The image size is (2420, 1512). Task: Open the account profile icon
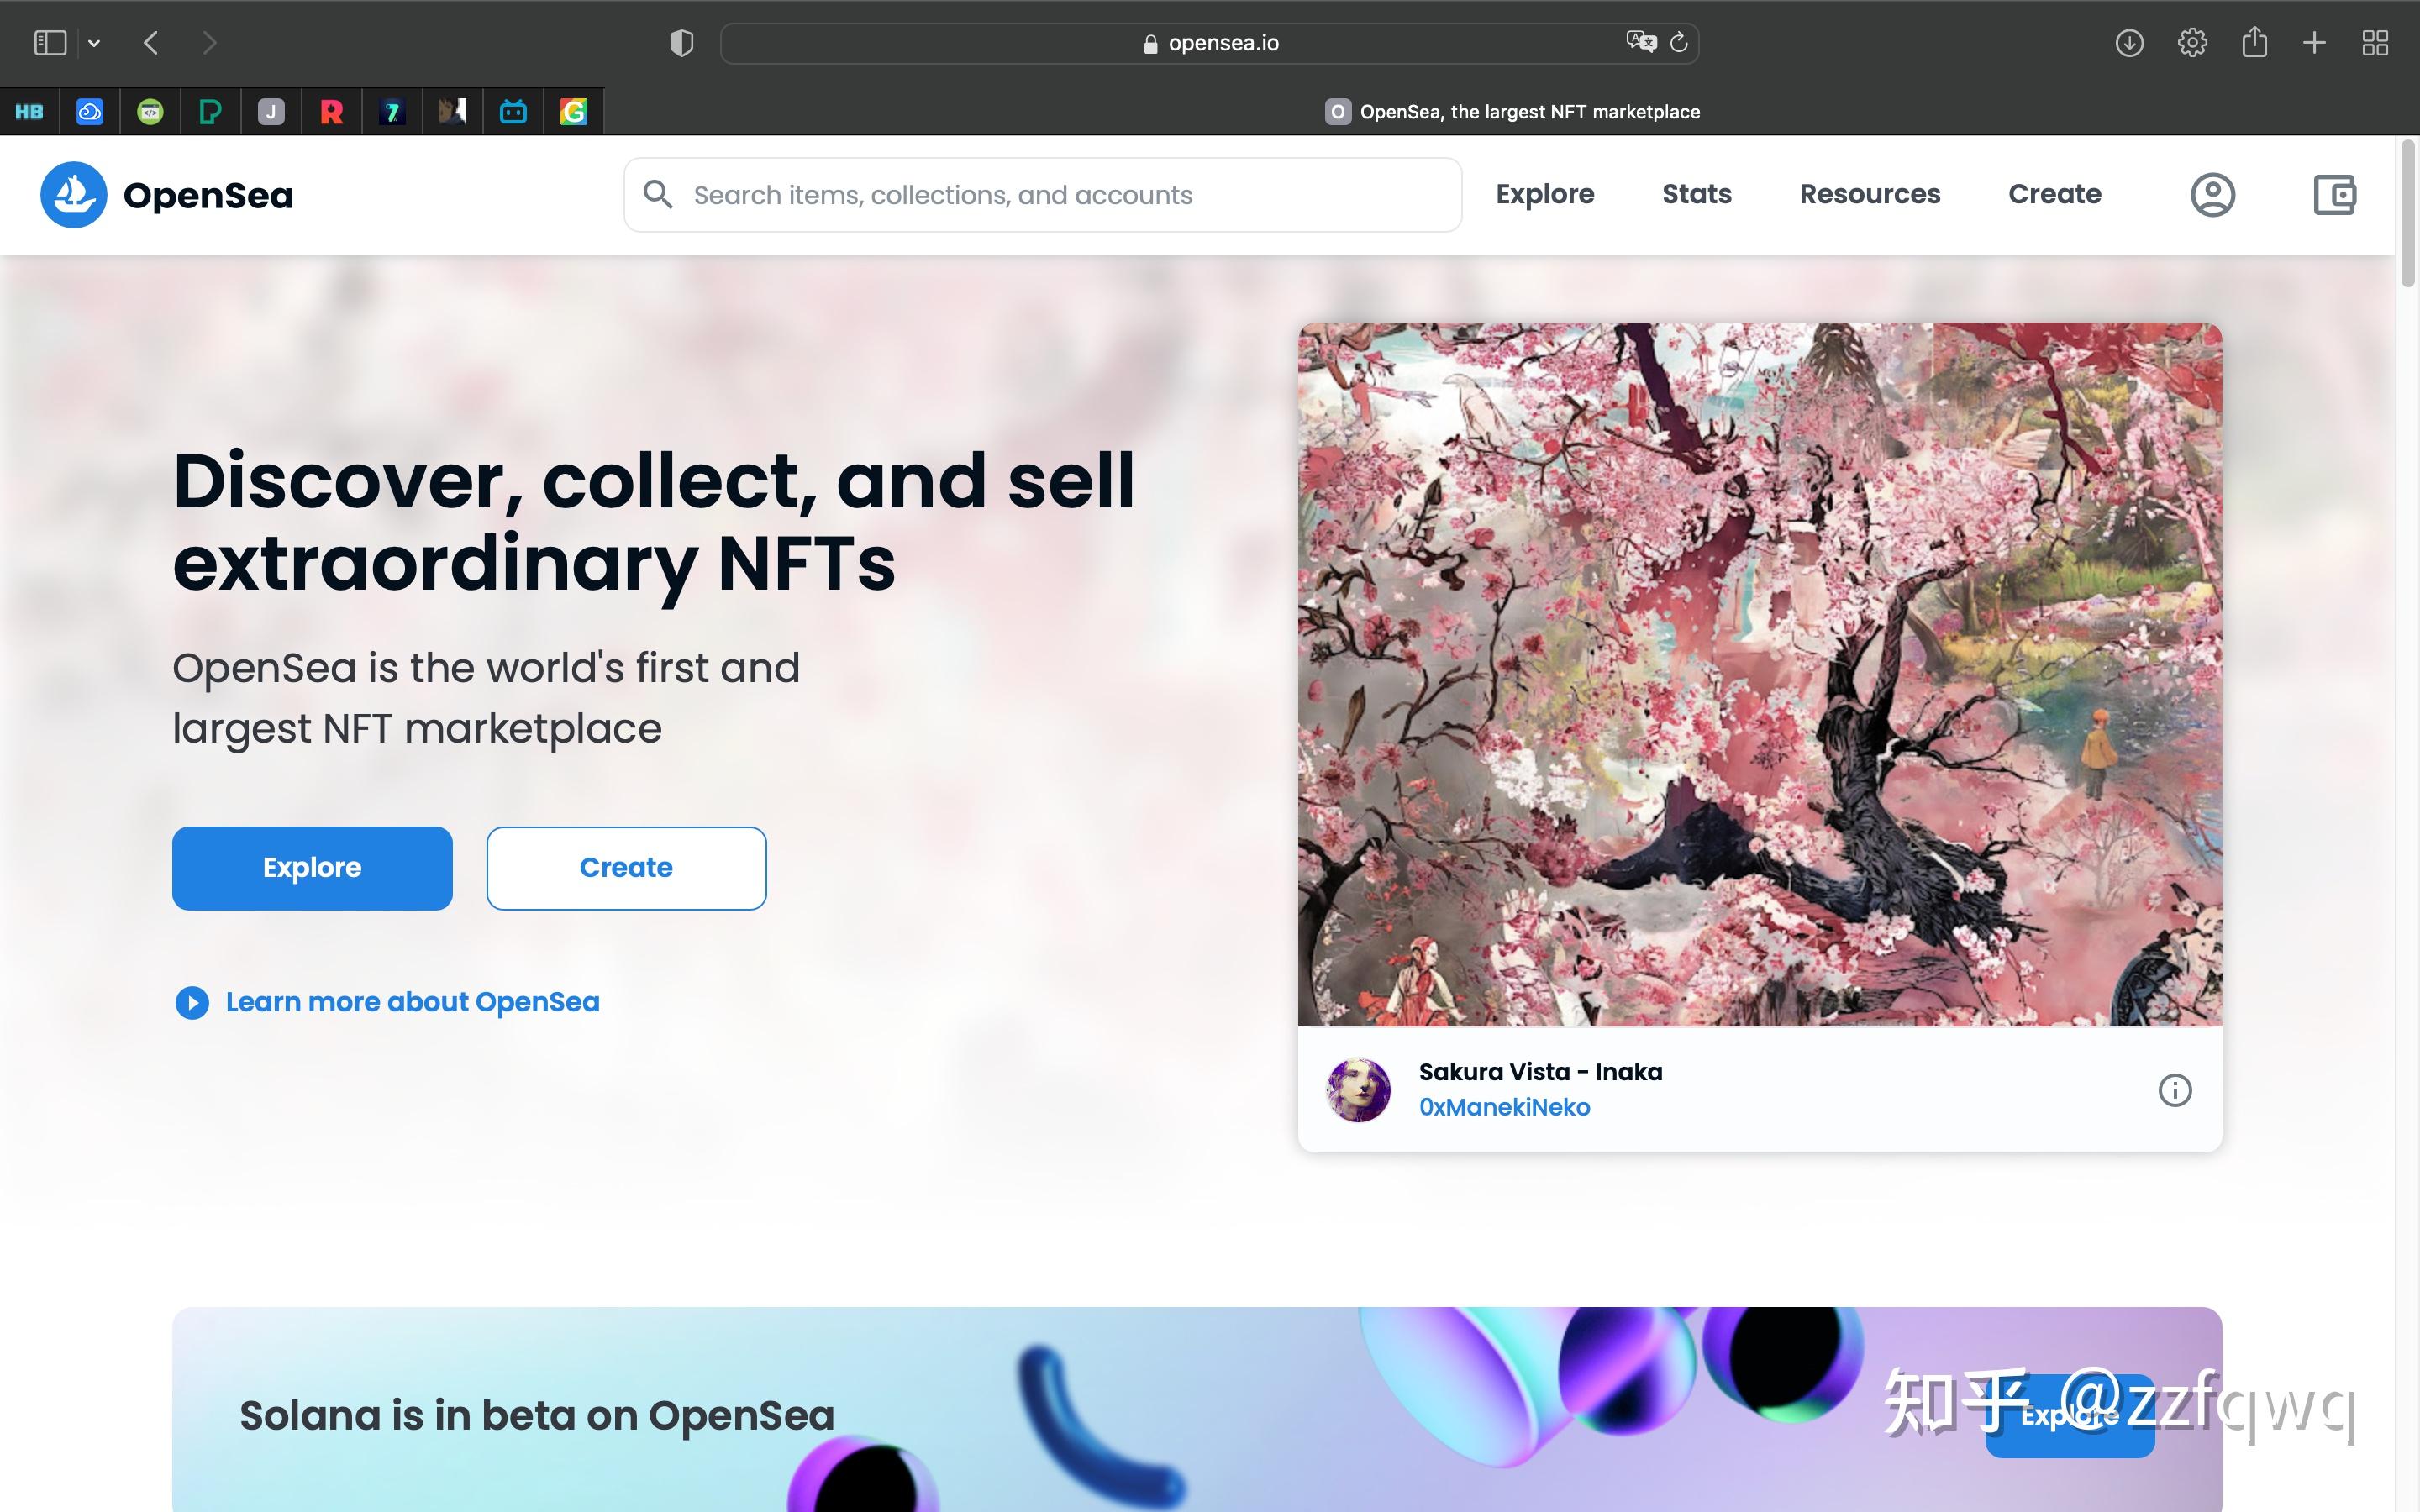(2212, 194)
